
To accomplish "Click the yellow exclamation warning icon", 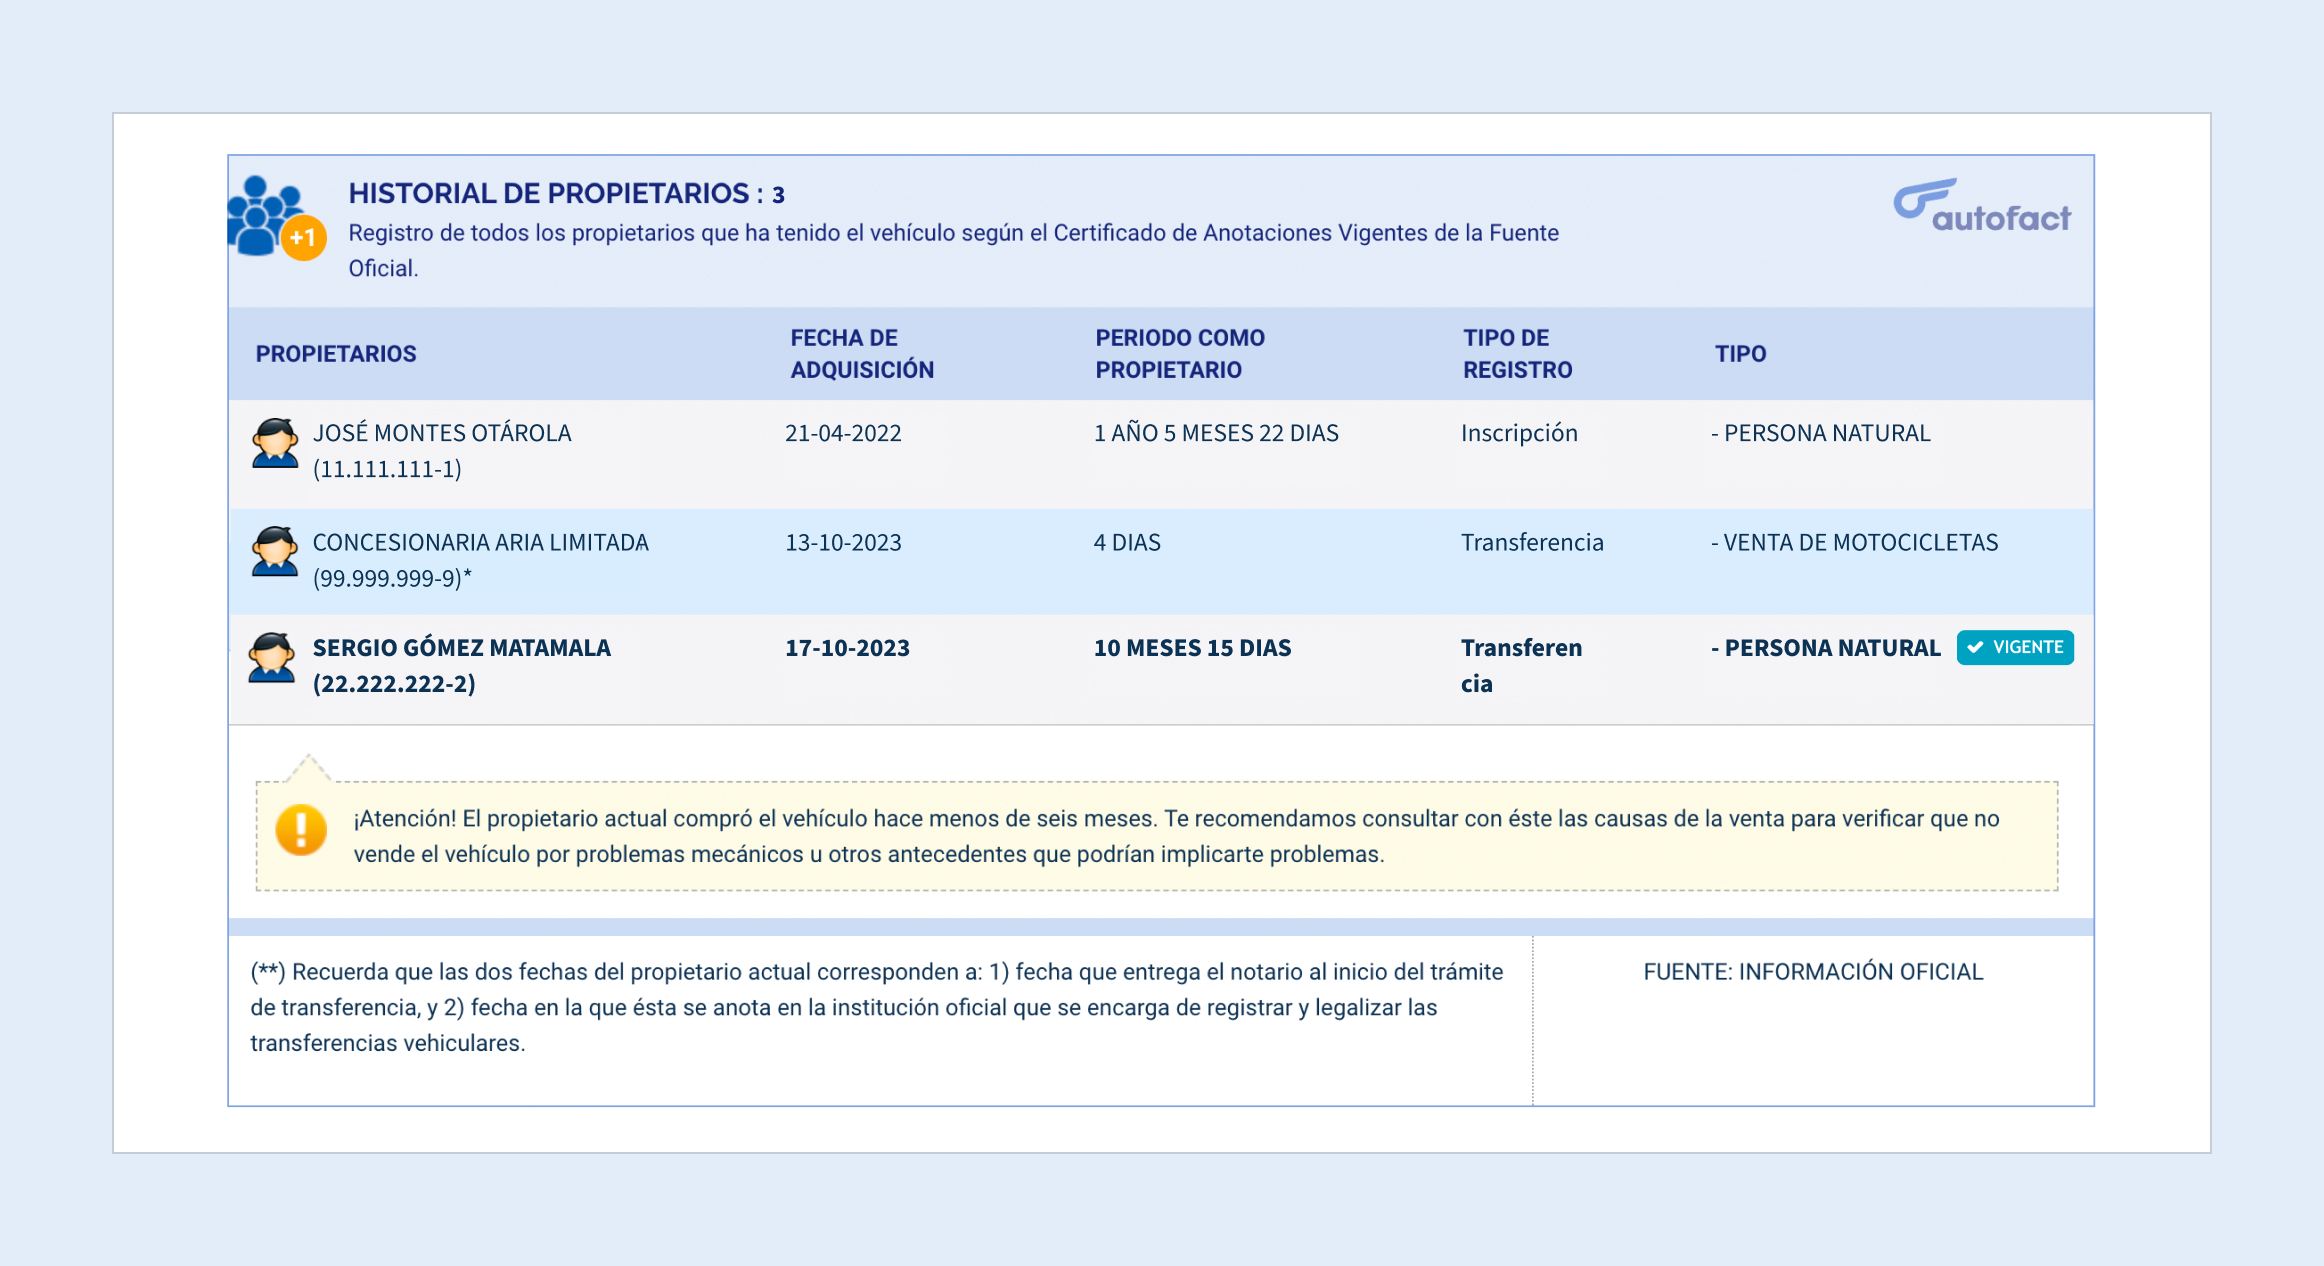I will pyautogui.click(x=301, y=830).
